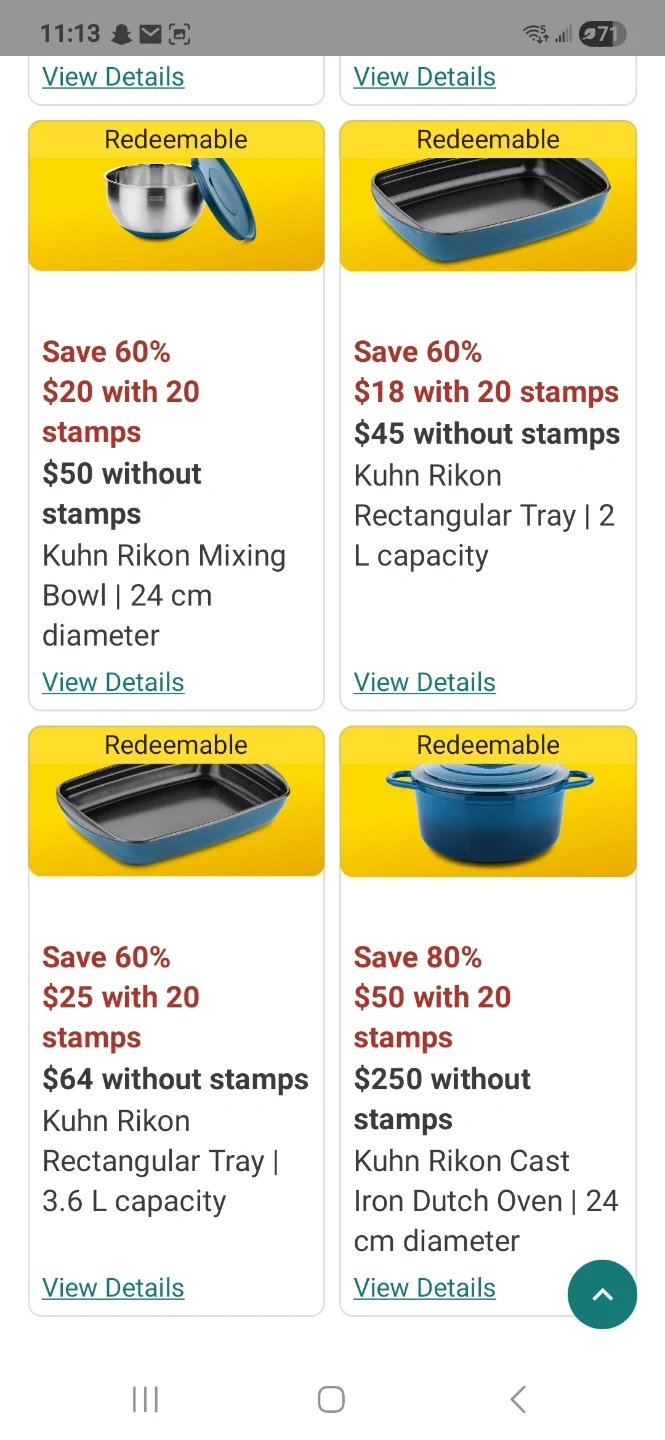
Task: Tap the scroll-to-top arrow button
Action: coord(602,1294)
